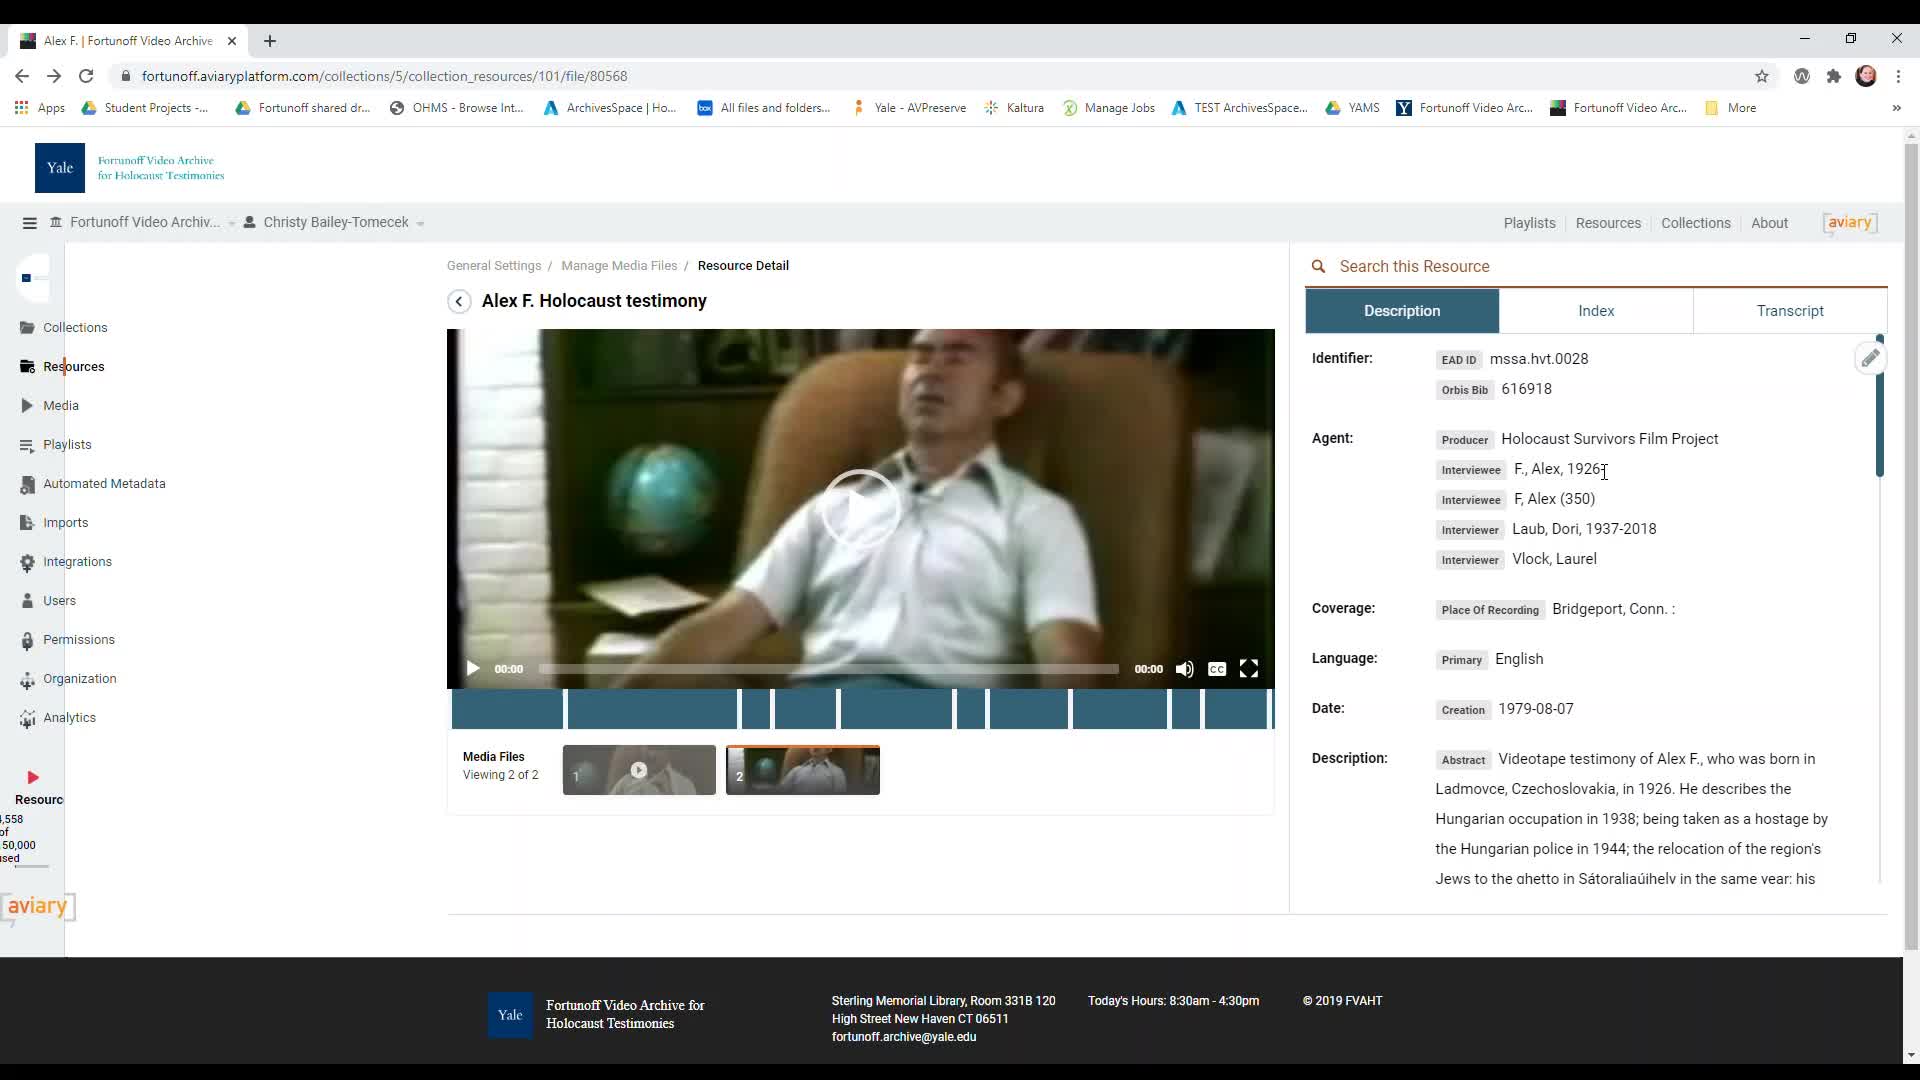Mute the video volume
This screenshot has height=1080, width=1920.
pyautogui.click(x=1184, y=669)
